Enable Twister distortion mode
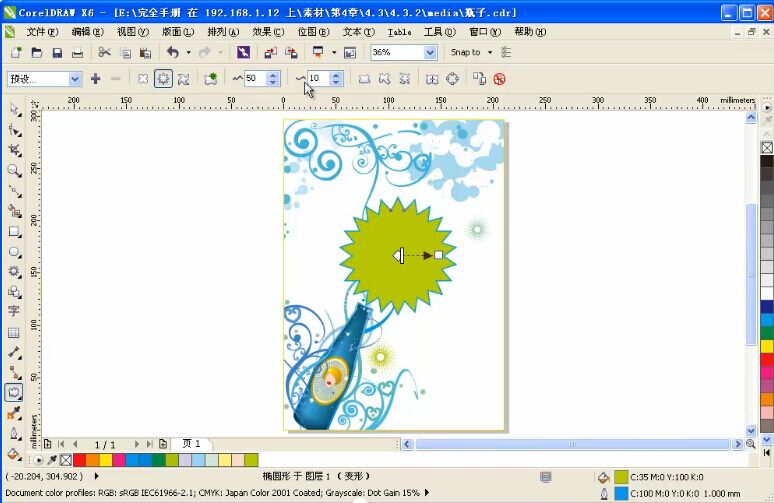This screenshot has width=774, height=503. point(183,79)
